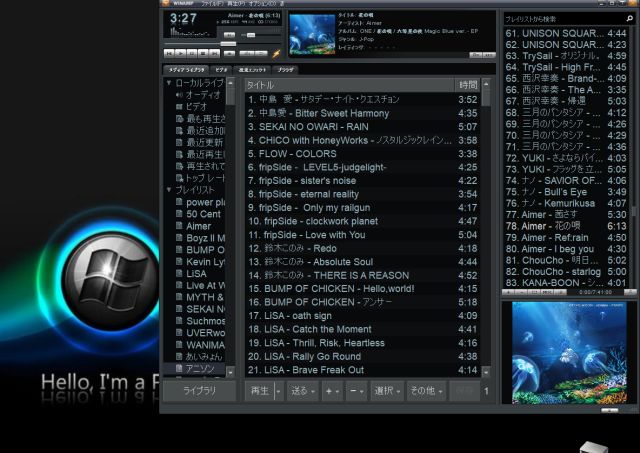640x453 pixels.
Task: Click the speaker icon beside オーディオ
Action: pyautogui.click(x=179, y=95)
